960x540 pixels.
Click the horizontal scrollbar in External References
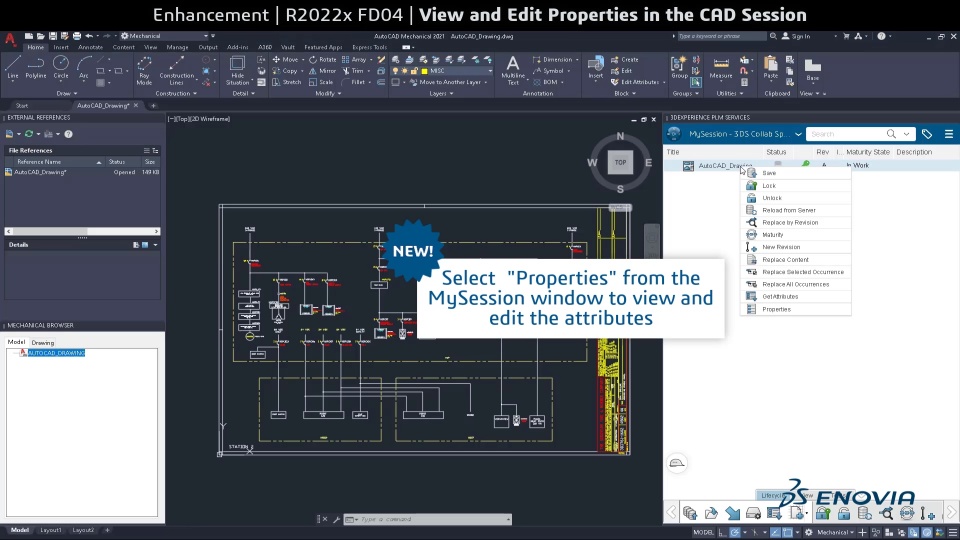[x=82, y=231]
